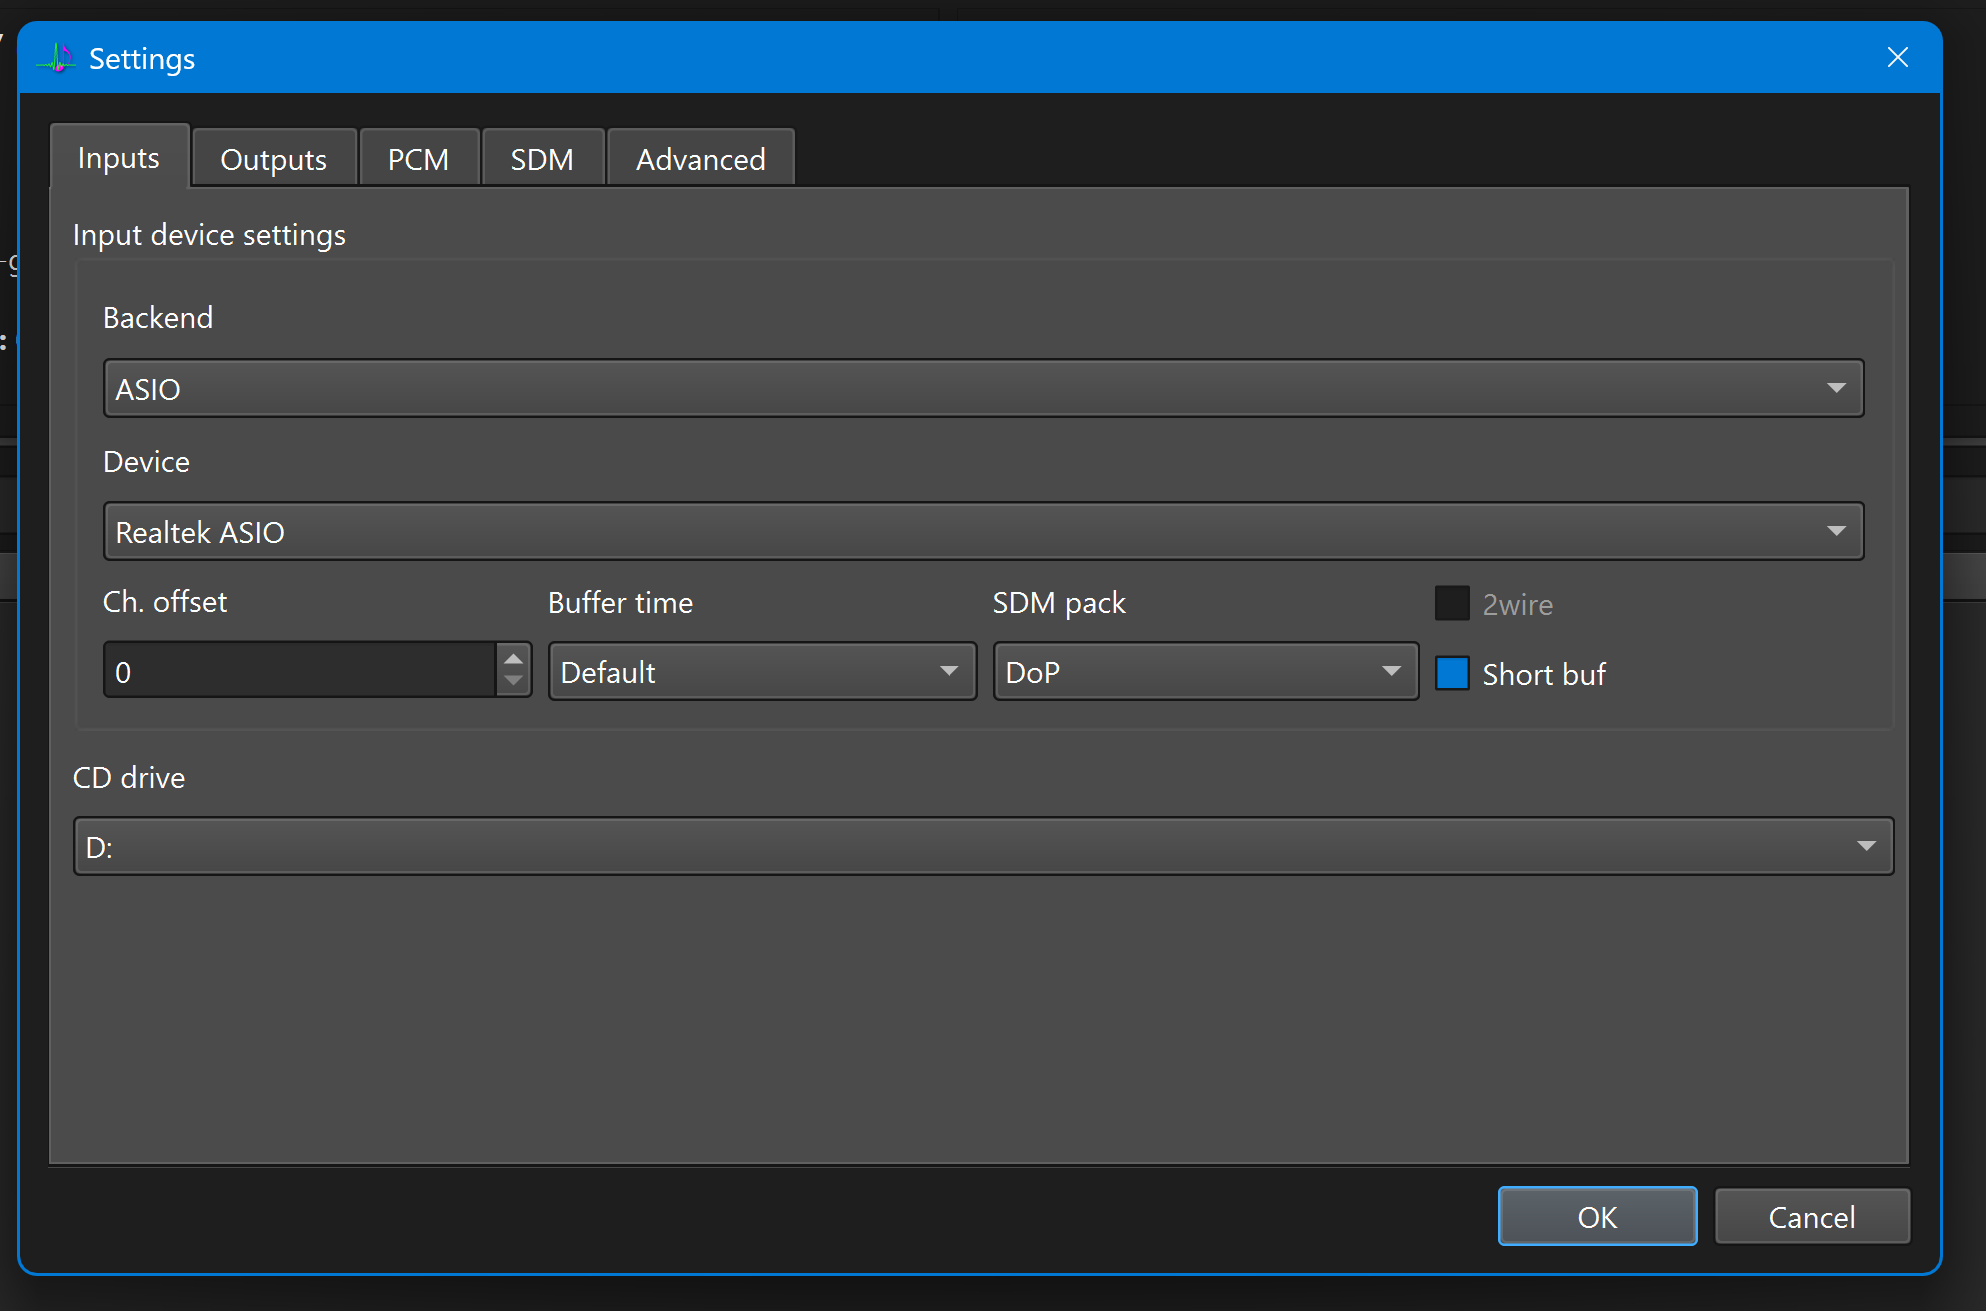Click the Ch. offset number field
Screen dimensions: 1986x1311
pyautogui.click(x=300, y=672)
